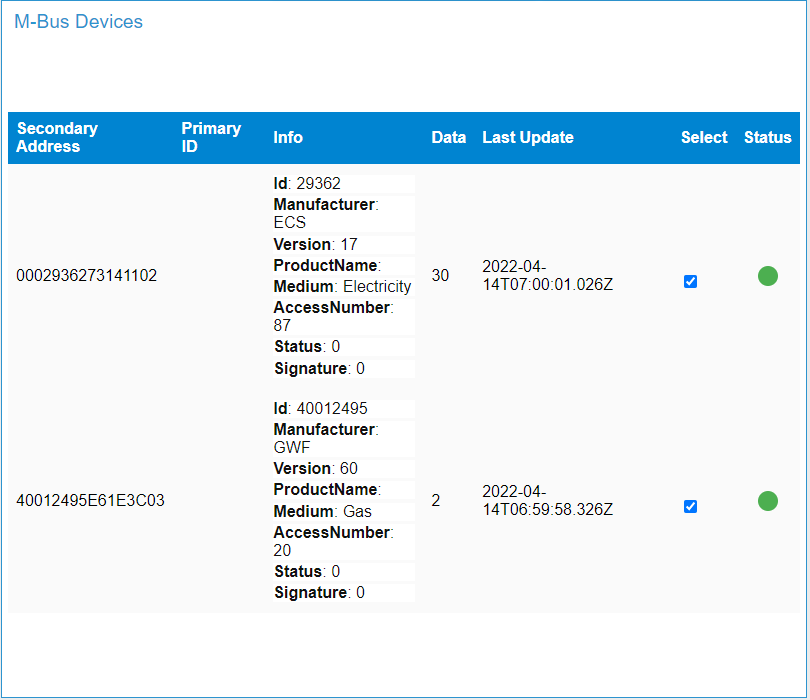Image resolution: width=810 pixels, height=700 pixels.
Task: Click the Last Update column header
Action: [x=527, y=137]
